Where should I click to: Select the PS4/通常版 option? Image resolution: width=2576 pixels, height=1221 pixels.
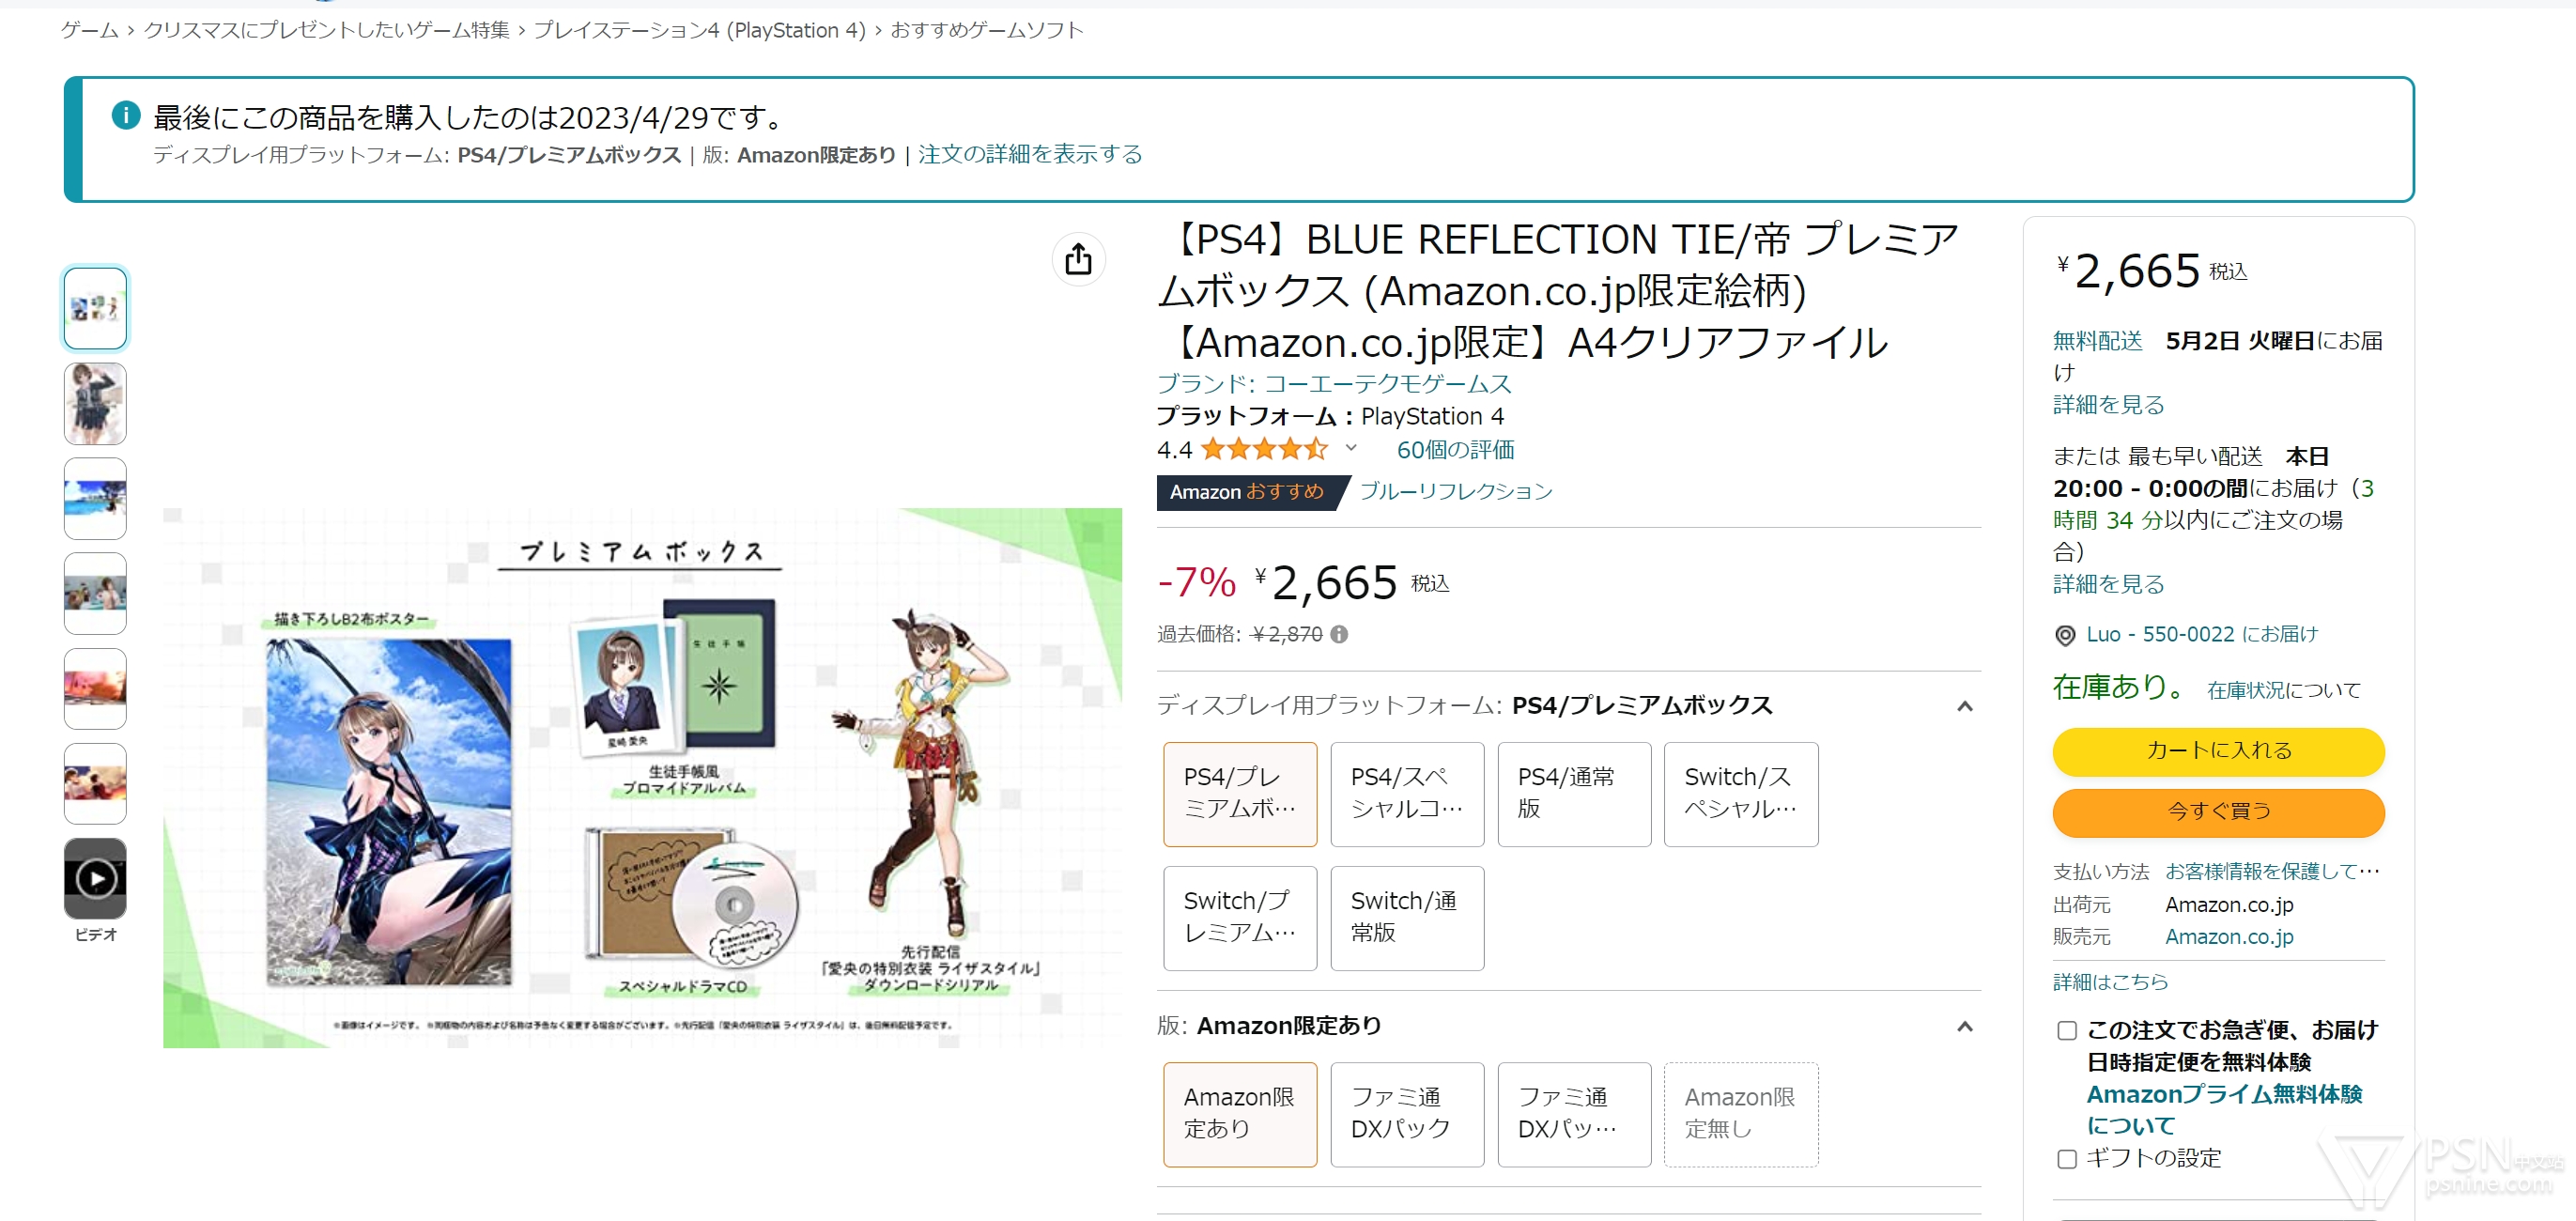[1574, 793]
